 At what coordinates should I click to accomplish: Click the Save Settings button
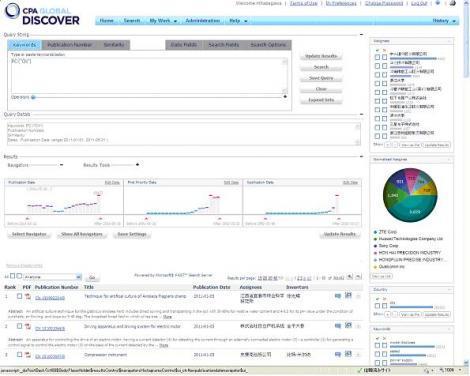(x=132, y=234)
